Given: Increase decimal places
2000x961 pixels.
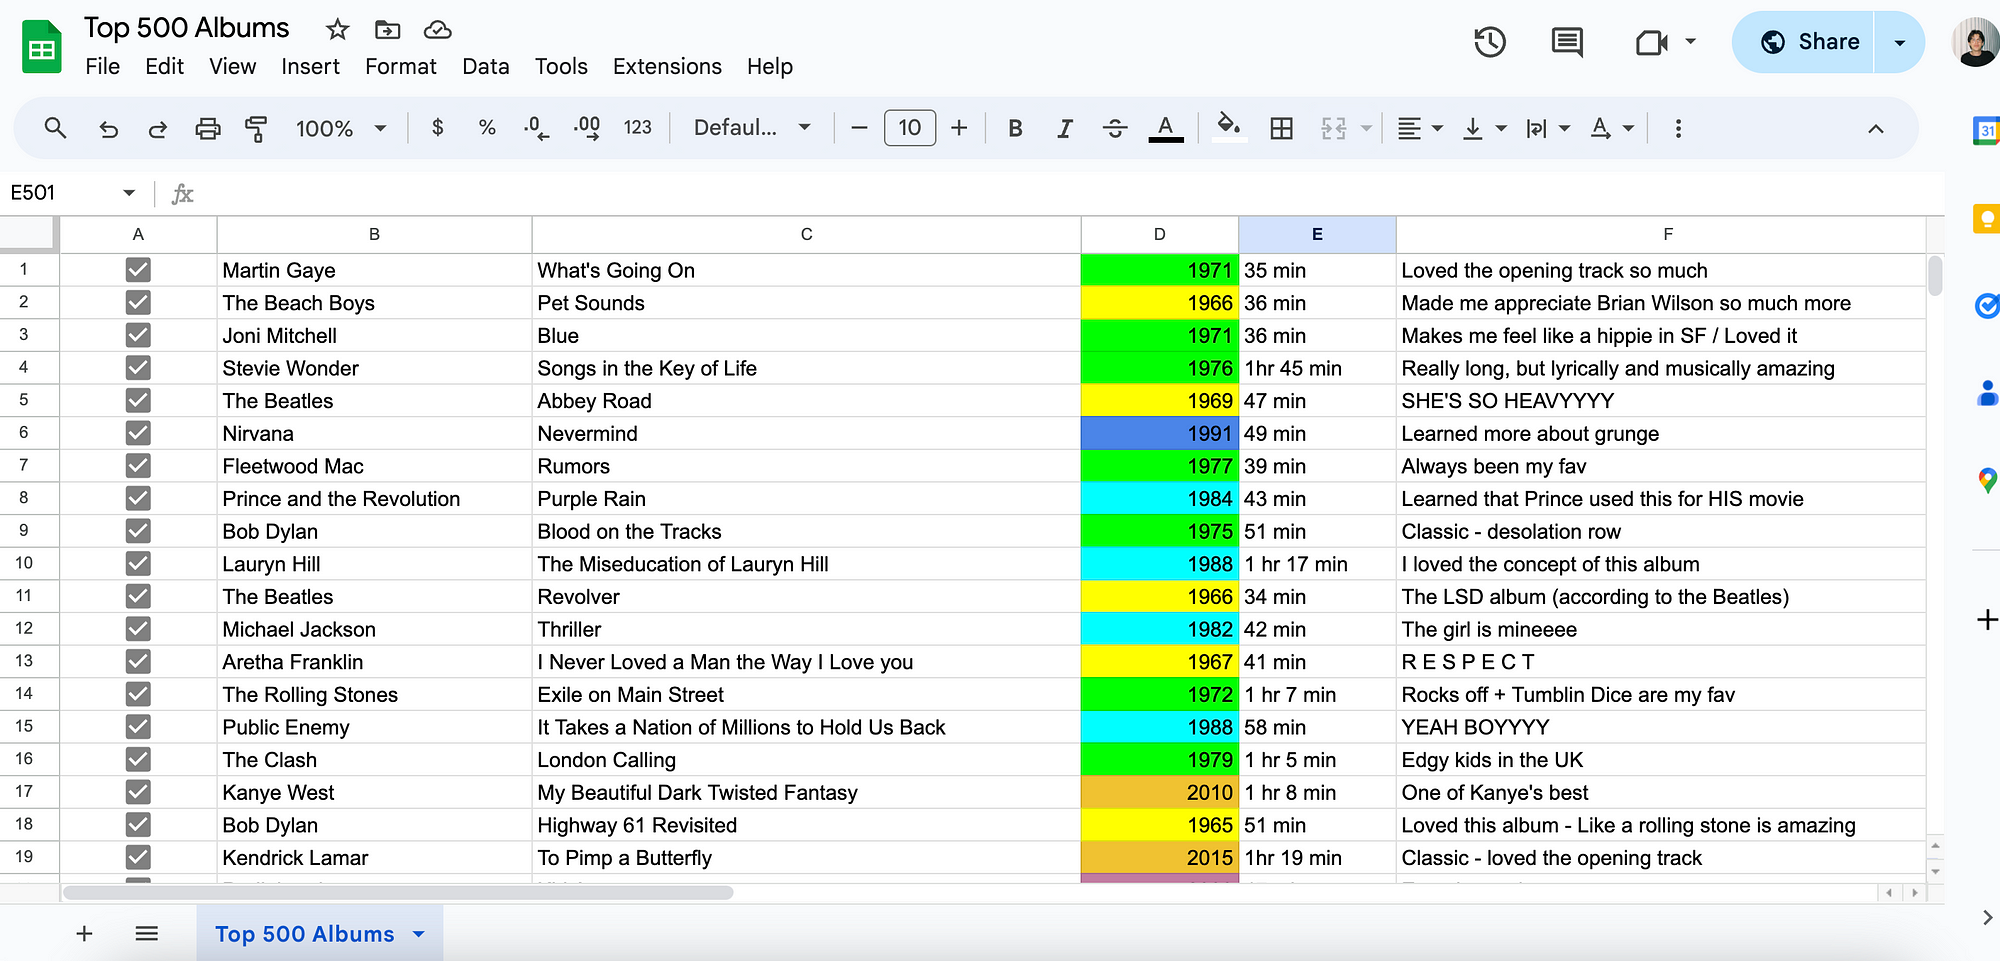Looking at the screenshot, I should click(x=587, y=128).
